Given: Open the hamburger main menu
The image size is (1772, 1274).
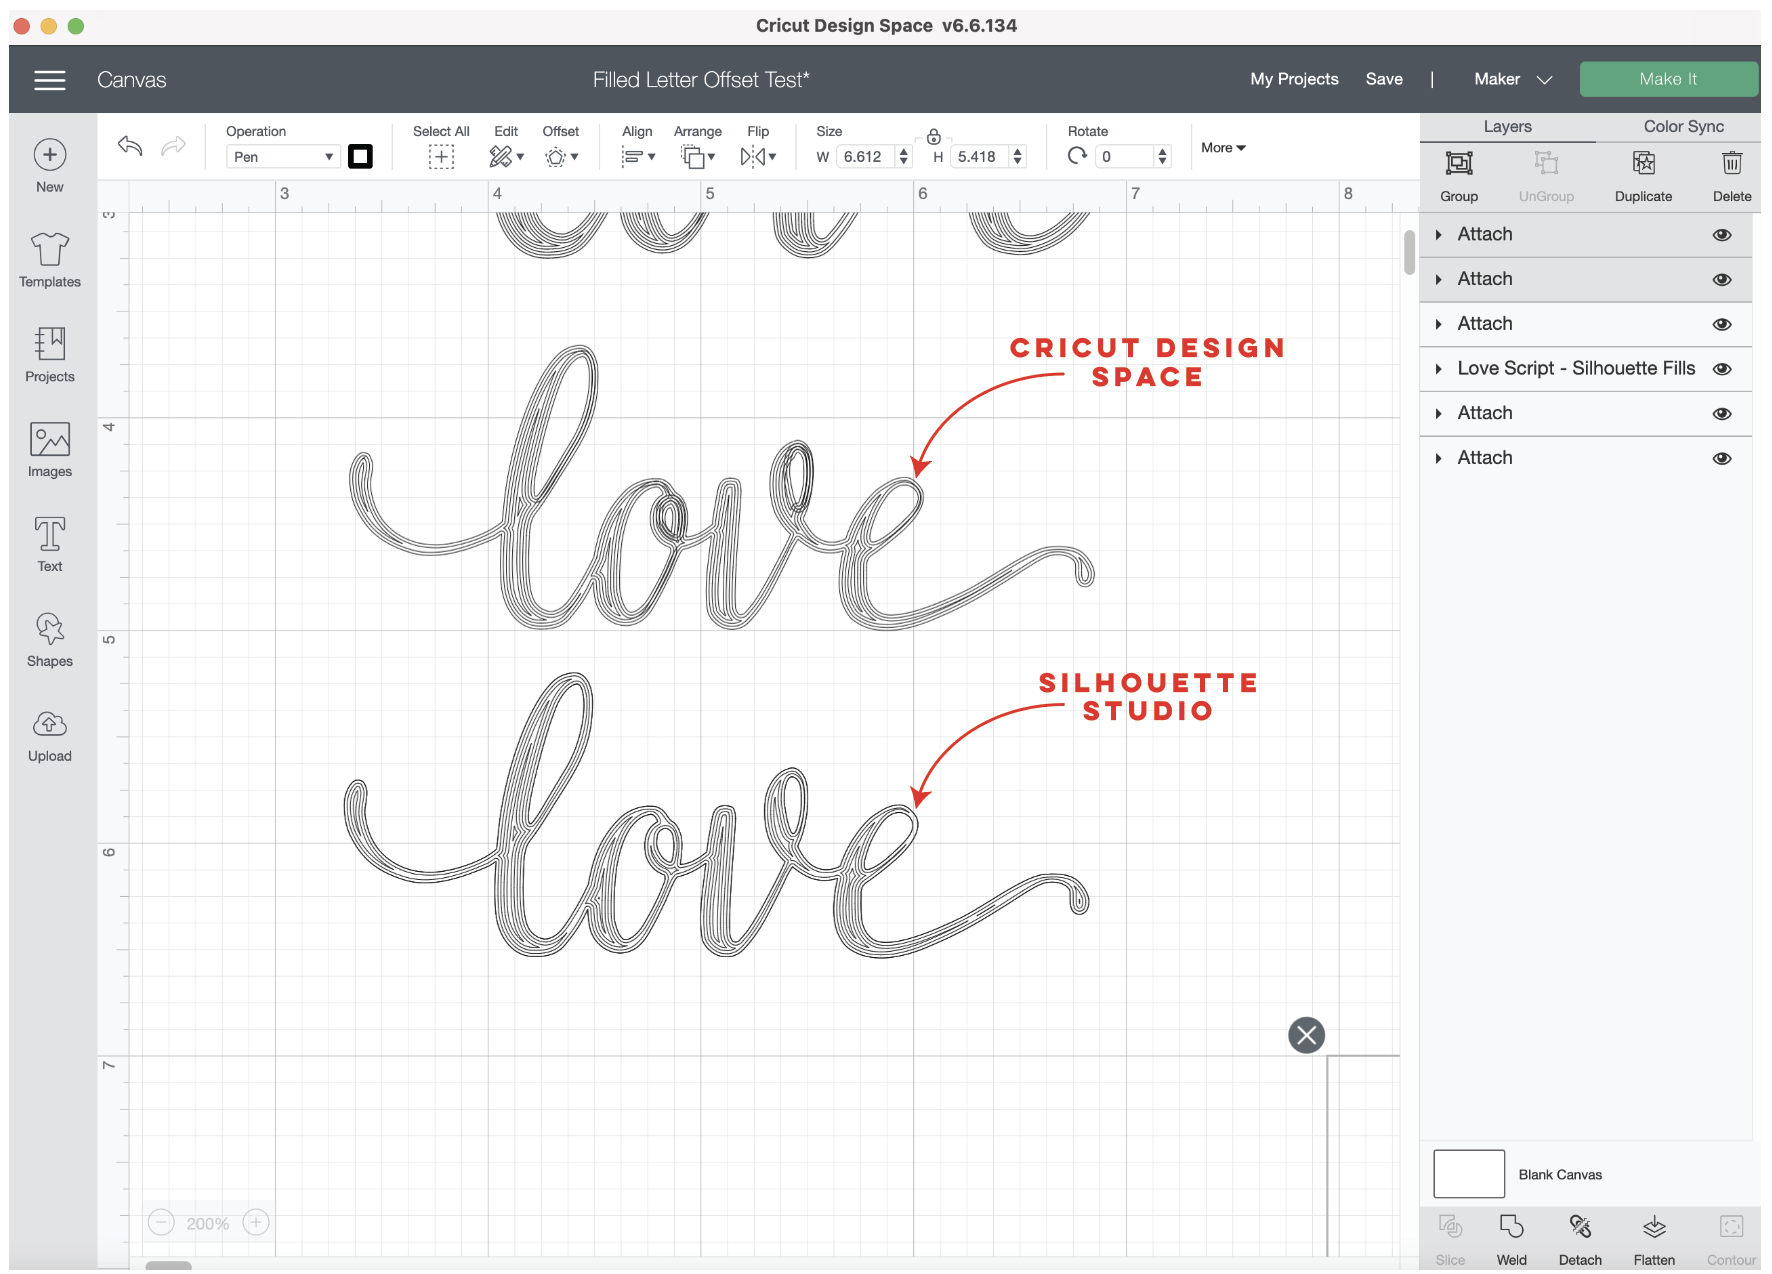Looking at the screenshot, I should [x=50, y=80].
